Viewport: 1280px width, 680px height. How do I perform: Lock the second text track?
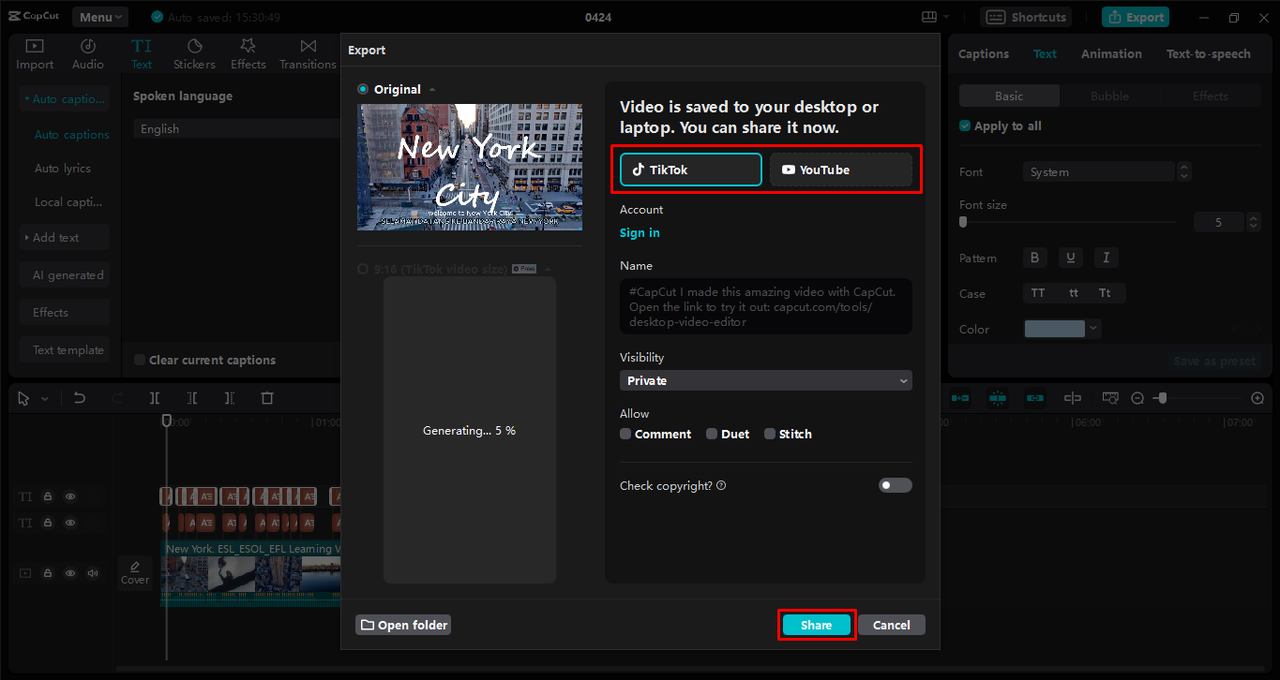coord(48,523)
